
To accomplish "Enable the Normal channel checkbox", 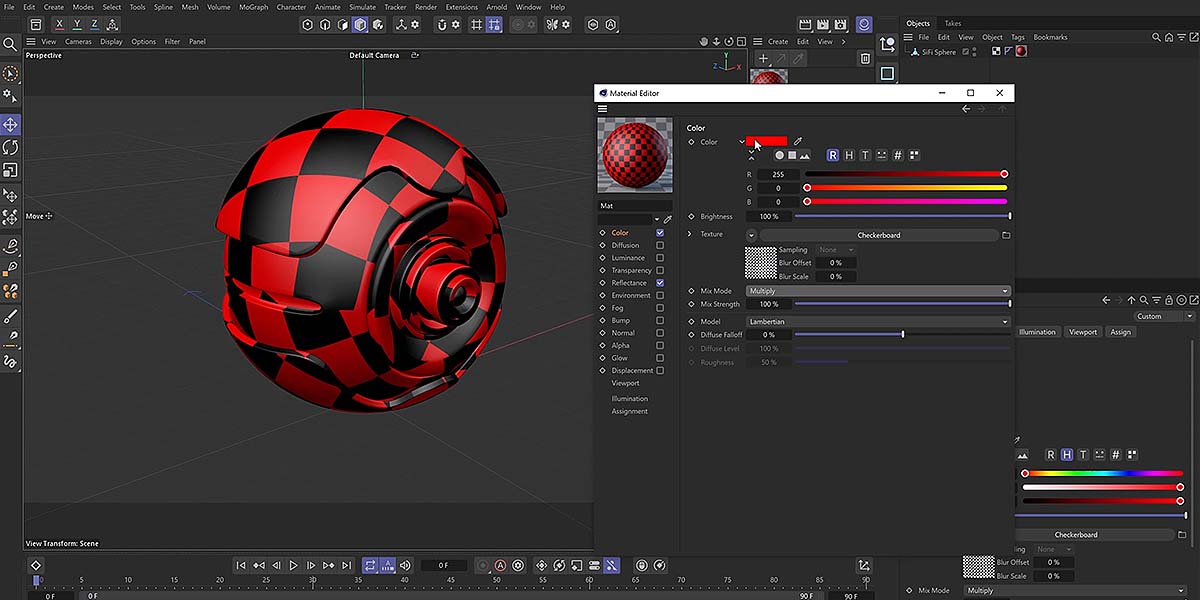I will [x=660, y=333].
